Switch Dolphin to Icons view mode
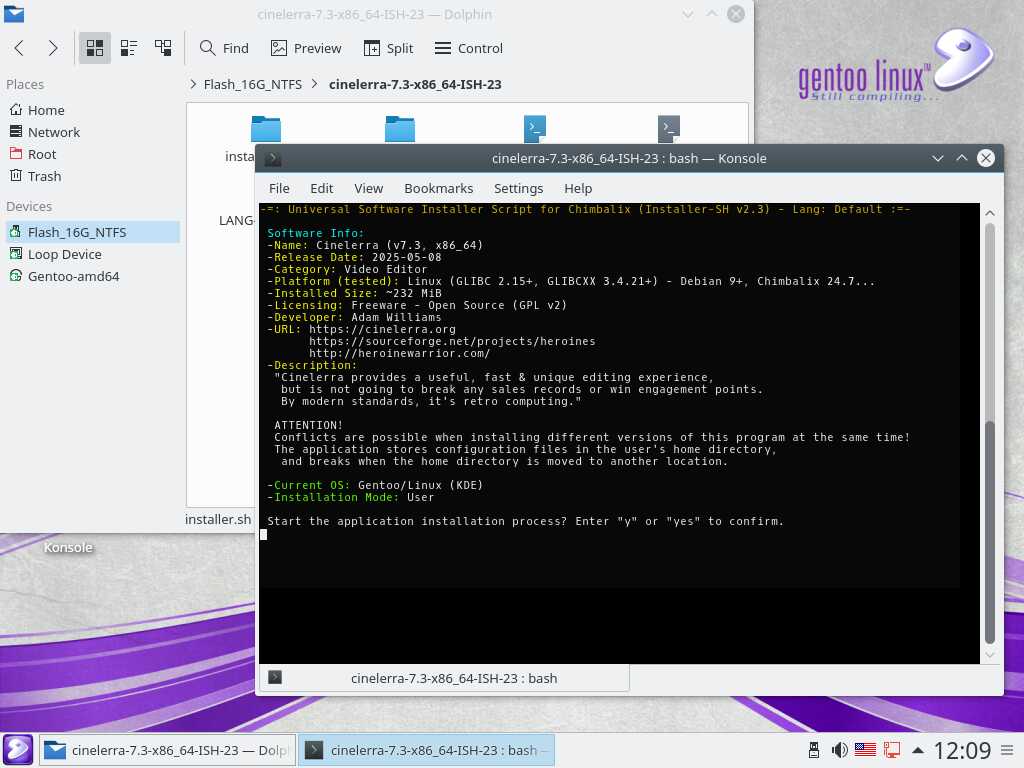Image resolution: width=1024 pixels, height=768 pixels. tap(96, 48)
